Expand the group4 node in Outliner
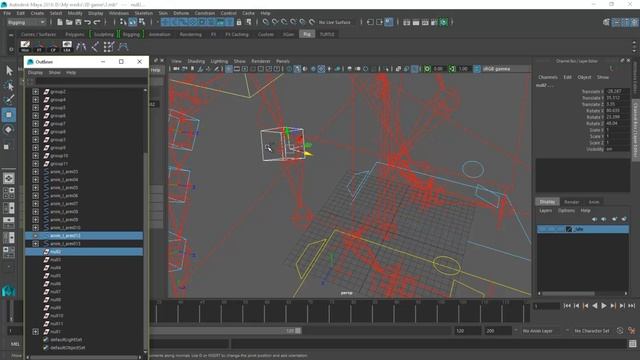The image size is (640, 360). coord(36,100)
